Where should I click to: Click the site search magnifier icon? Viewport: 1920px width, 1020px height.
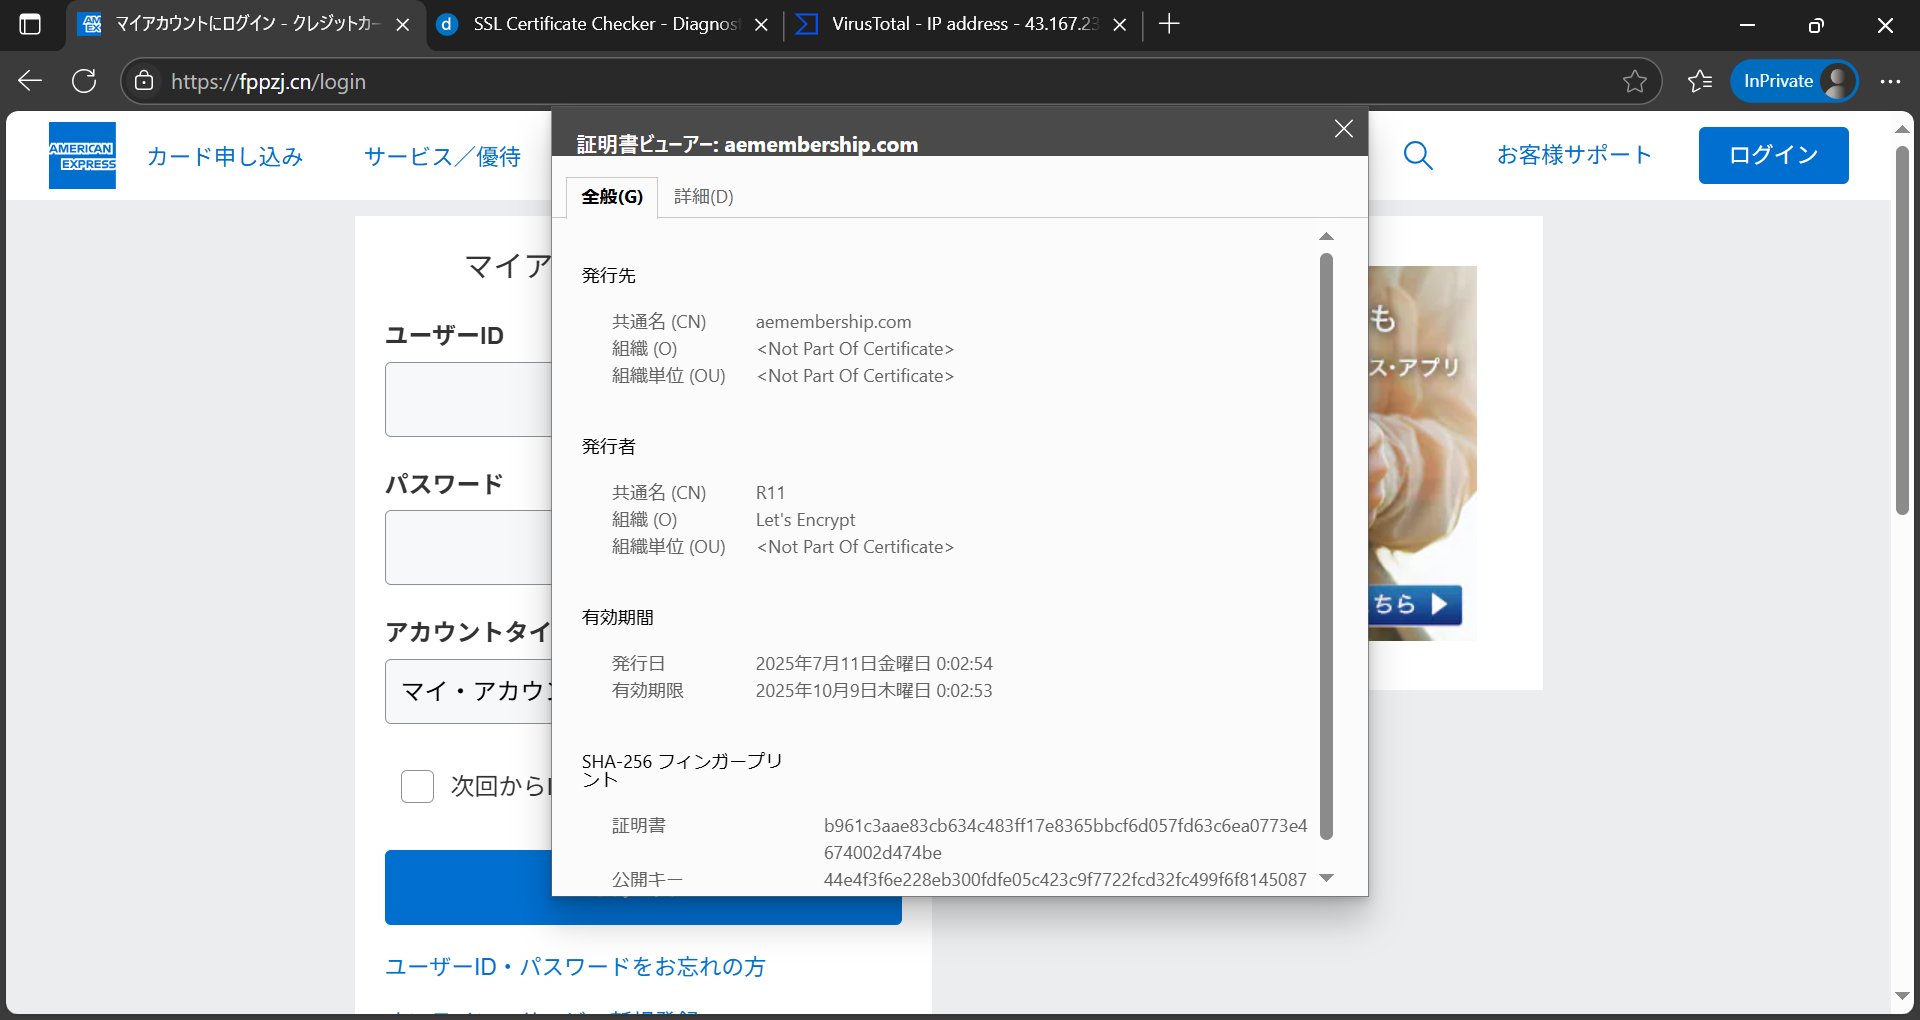[x=1417, y=155]
